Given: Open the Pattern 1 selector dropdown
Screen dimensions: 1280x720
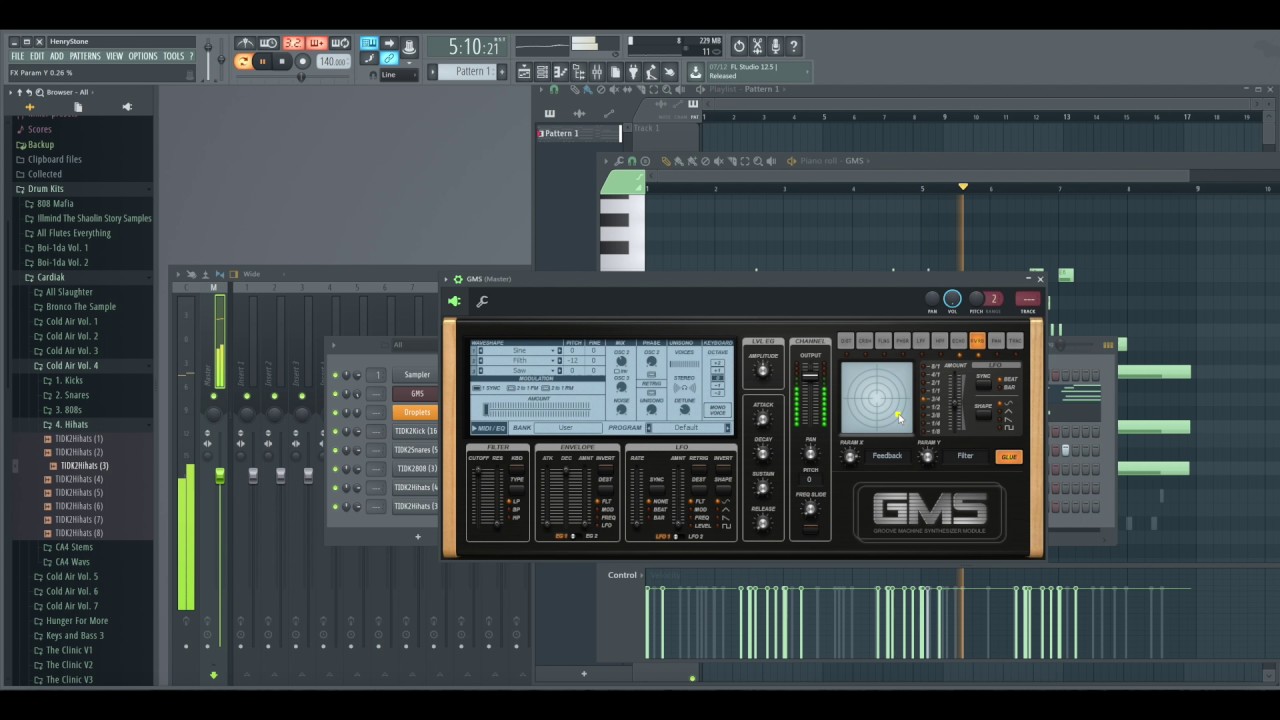Looking at the screenshot, I should (468, 72).
